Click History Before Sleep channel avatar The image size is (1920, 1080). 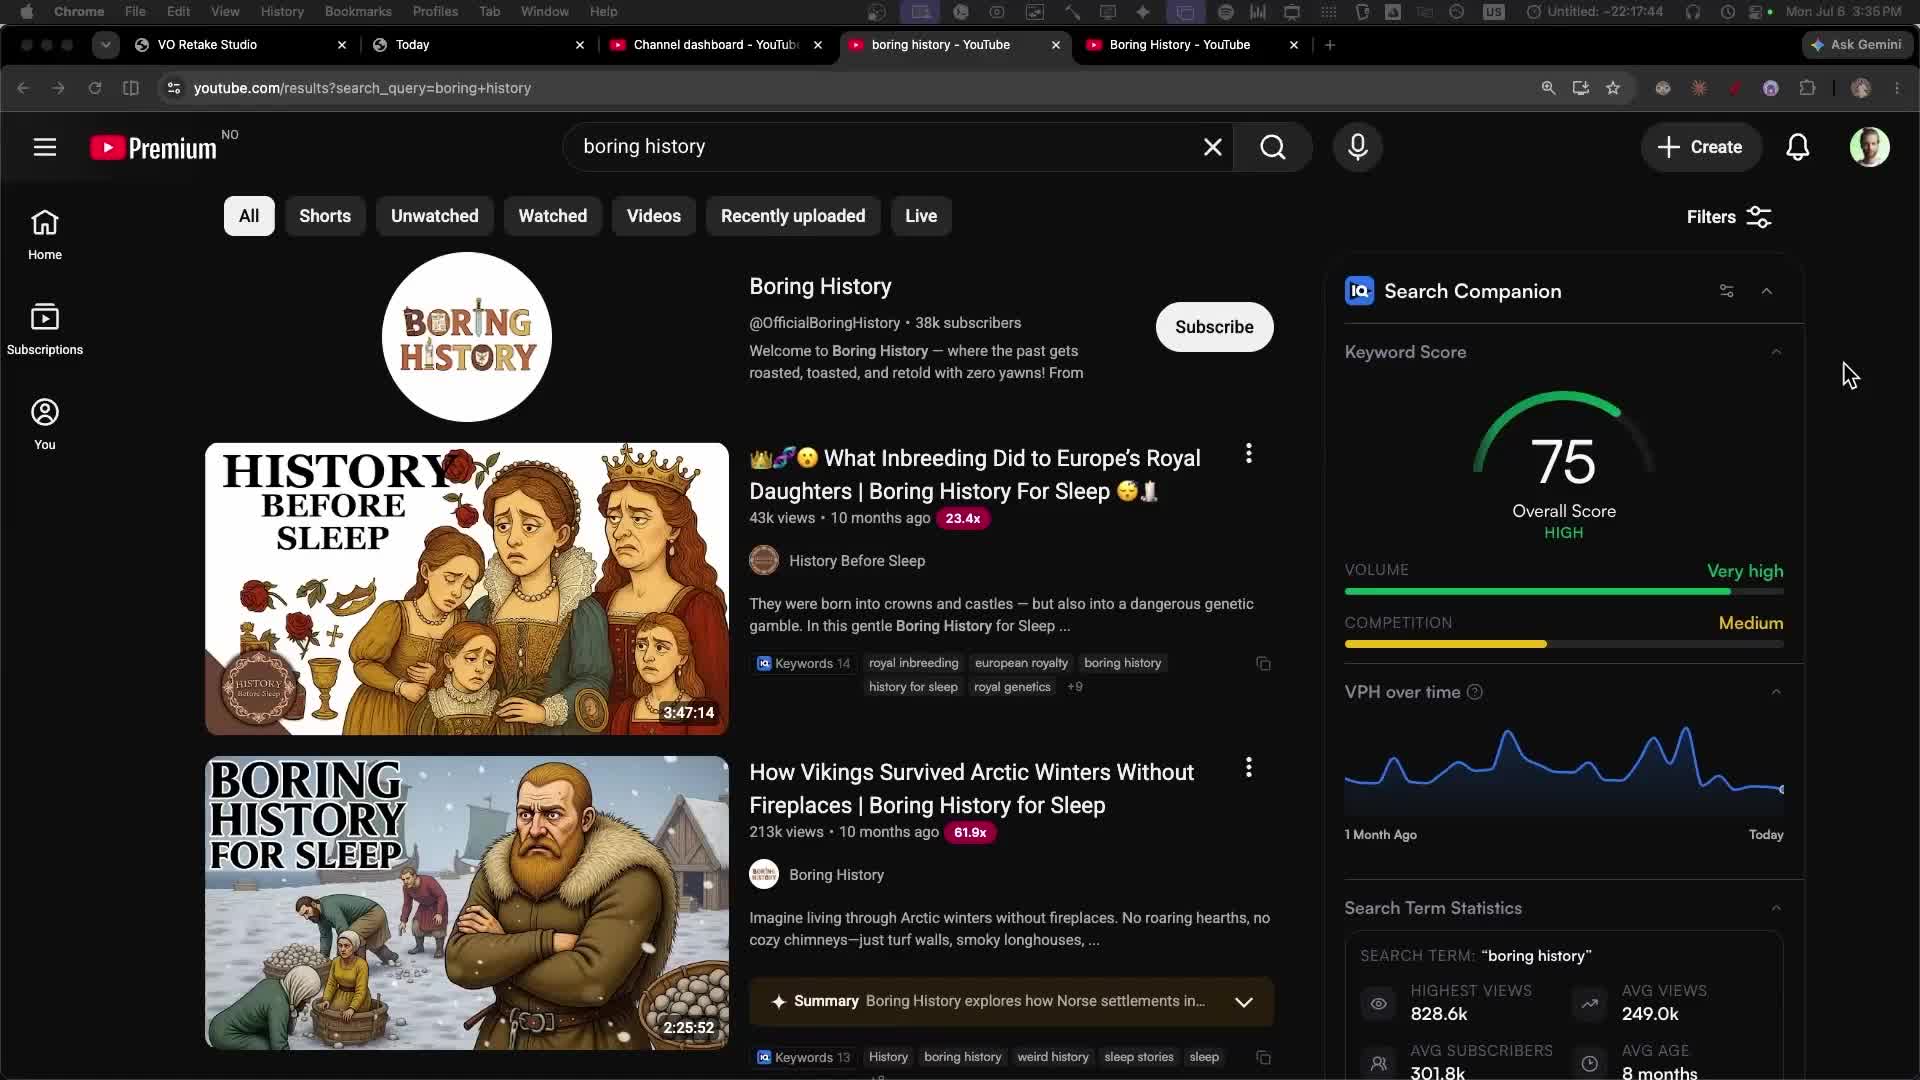(x=763, y=560)
